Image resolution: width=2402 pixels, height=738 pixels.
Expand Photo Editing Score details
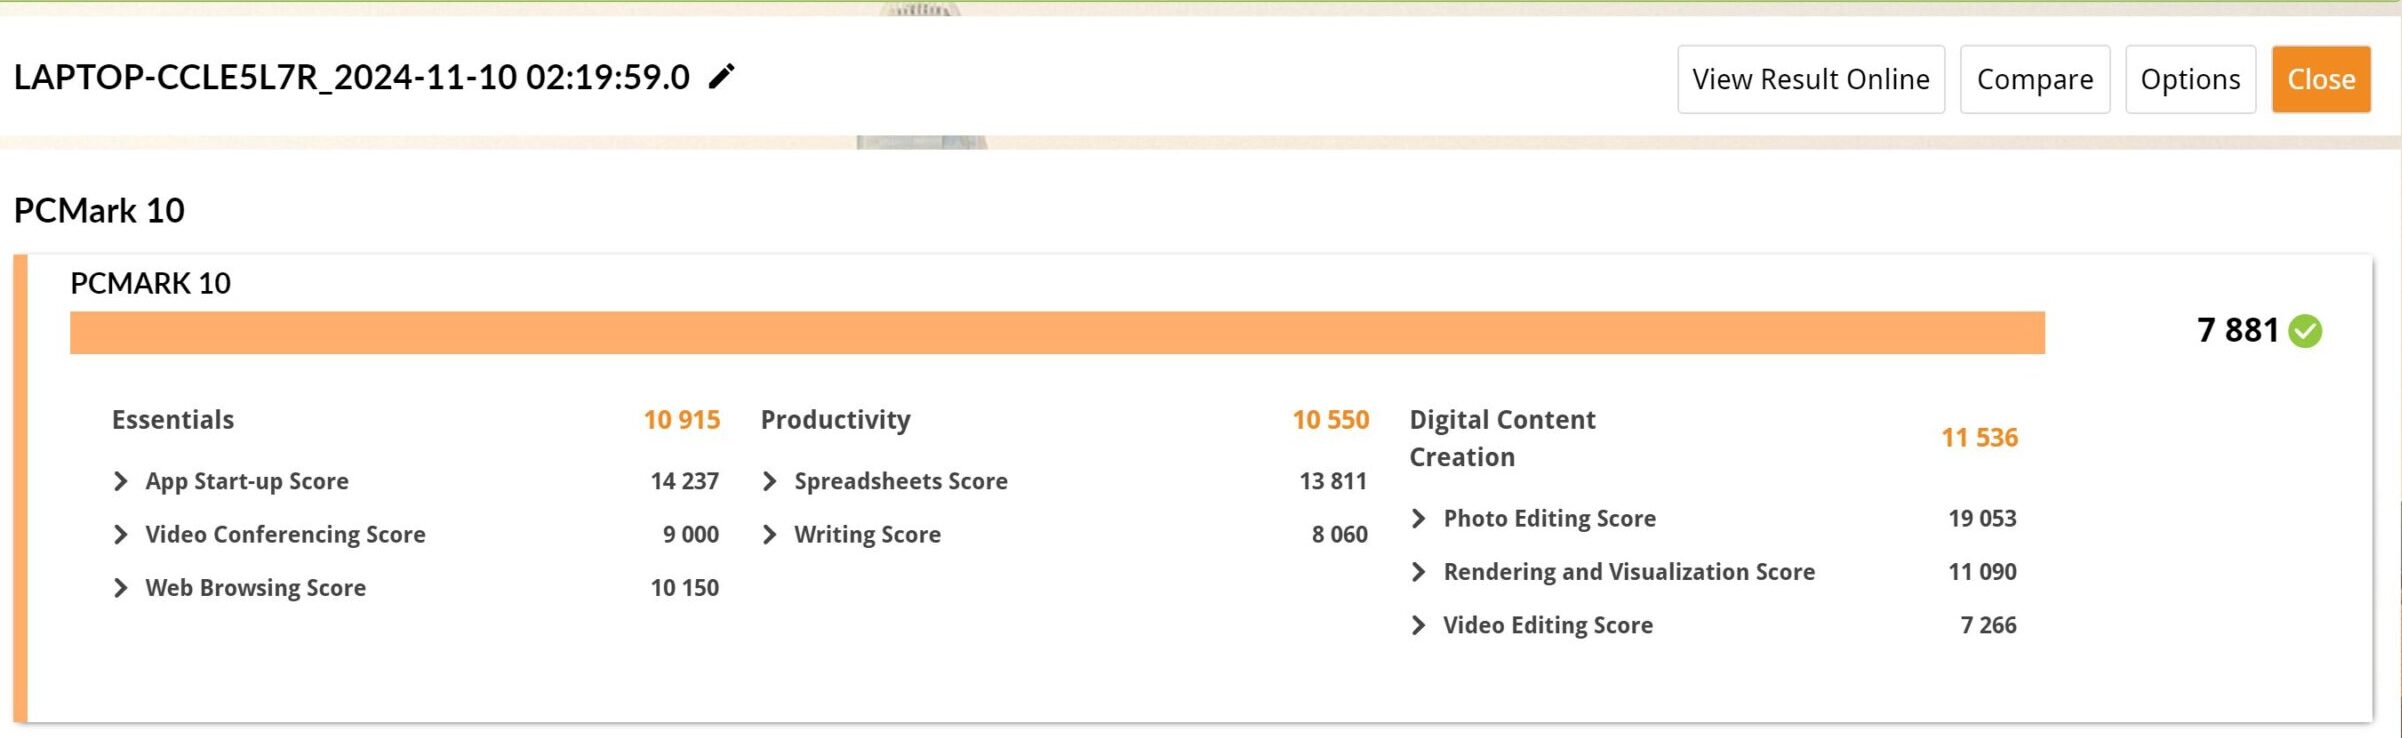[x=1419, y=518]
